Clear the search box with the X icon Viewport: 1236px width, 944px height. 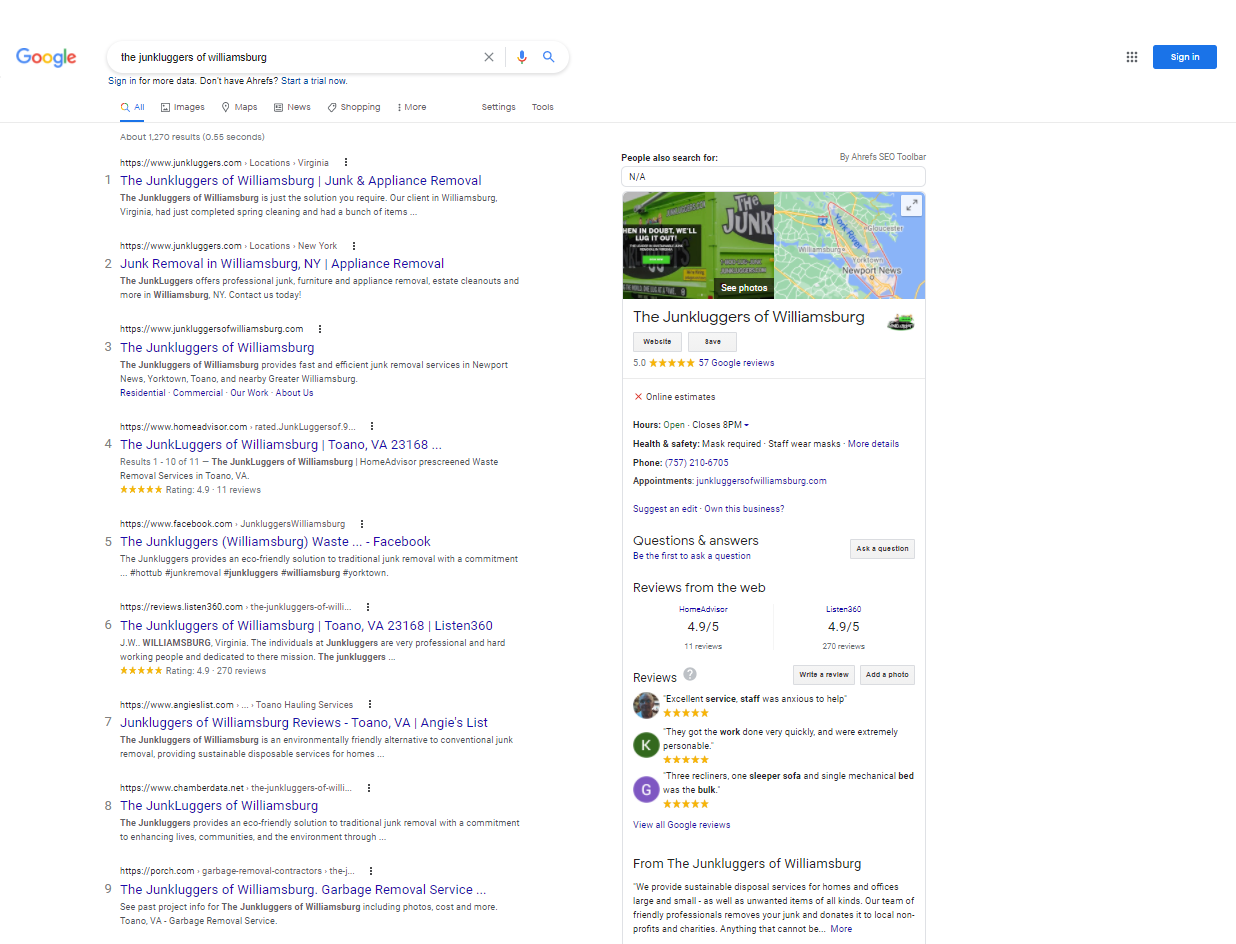[x=489, y=57]
